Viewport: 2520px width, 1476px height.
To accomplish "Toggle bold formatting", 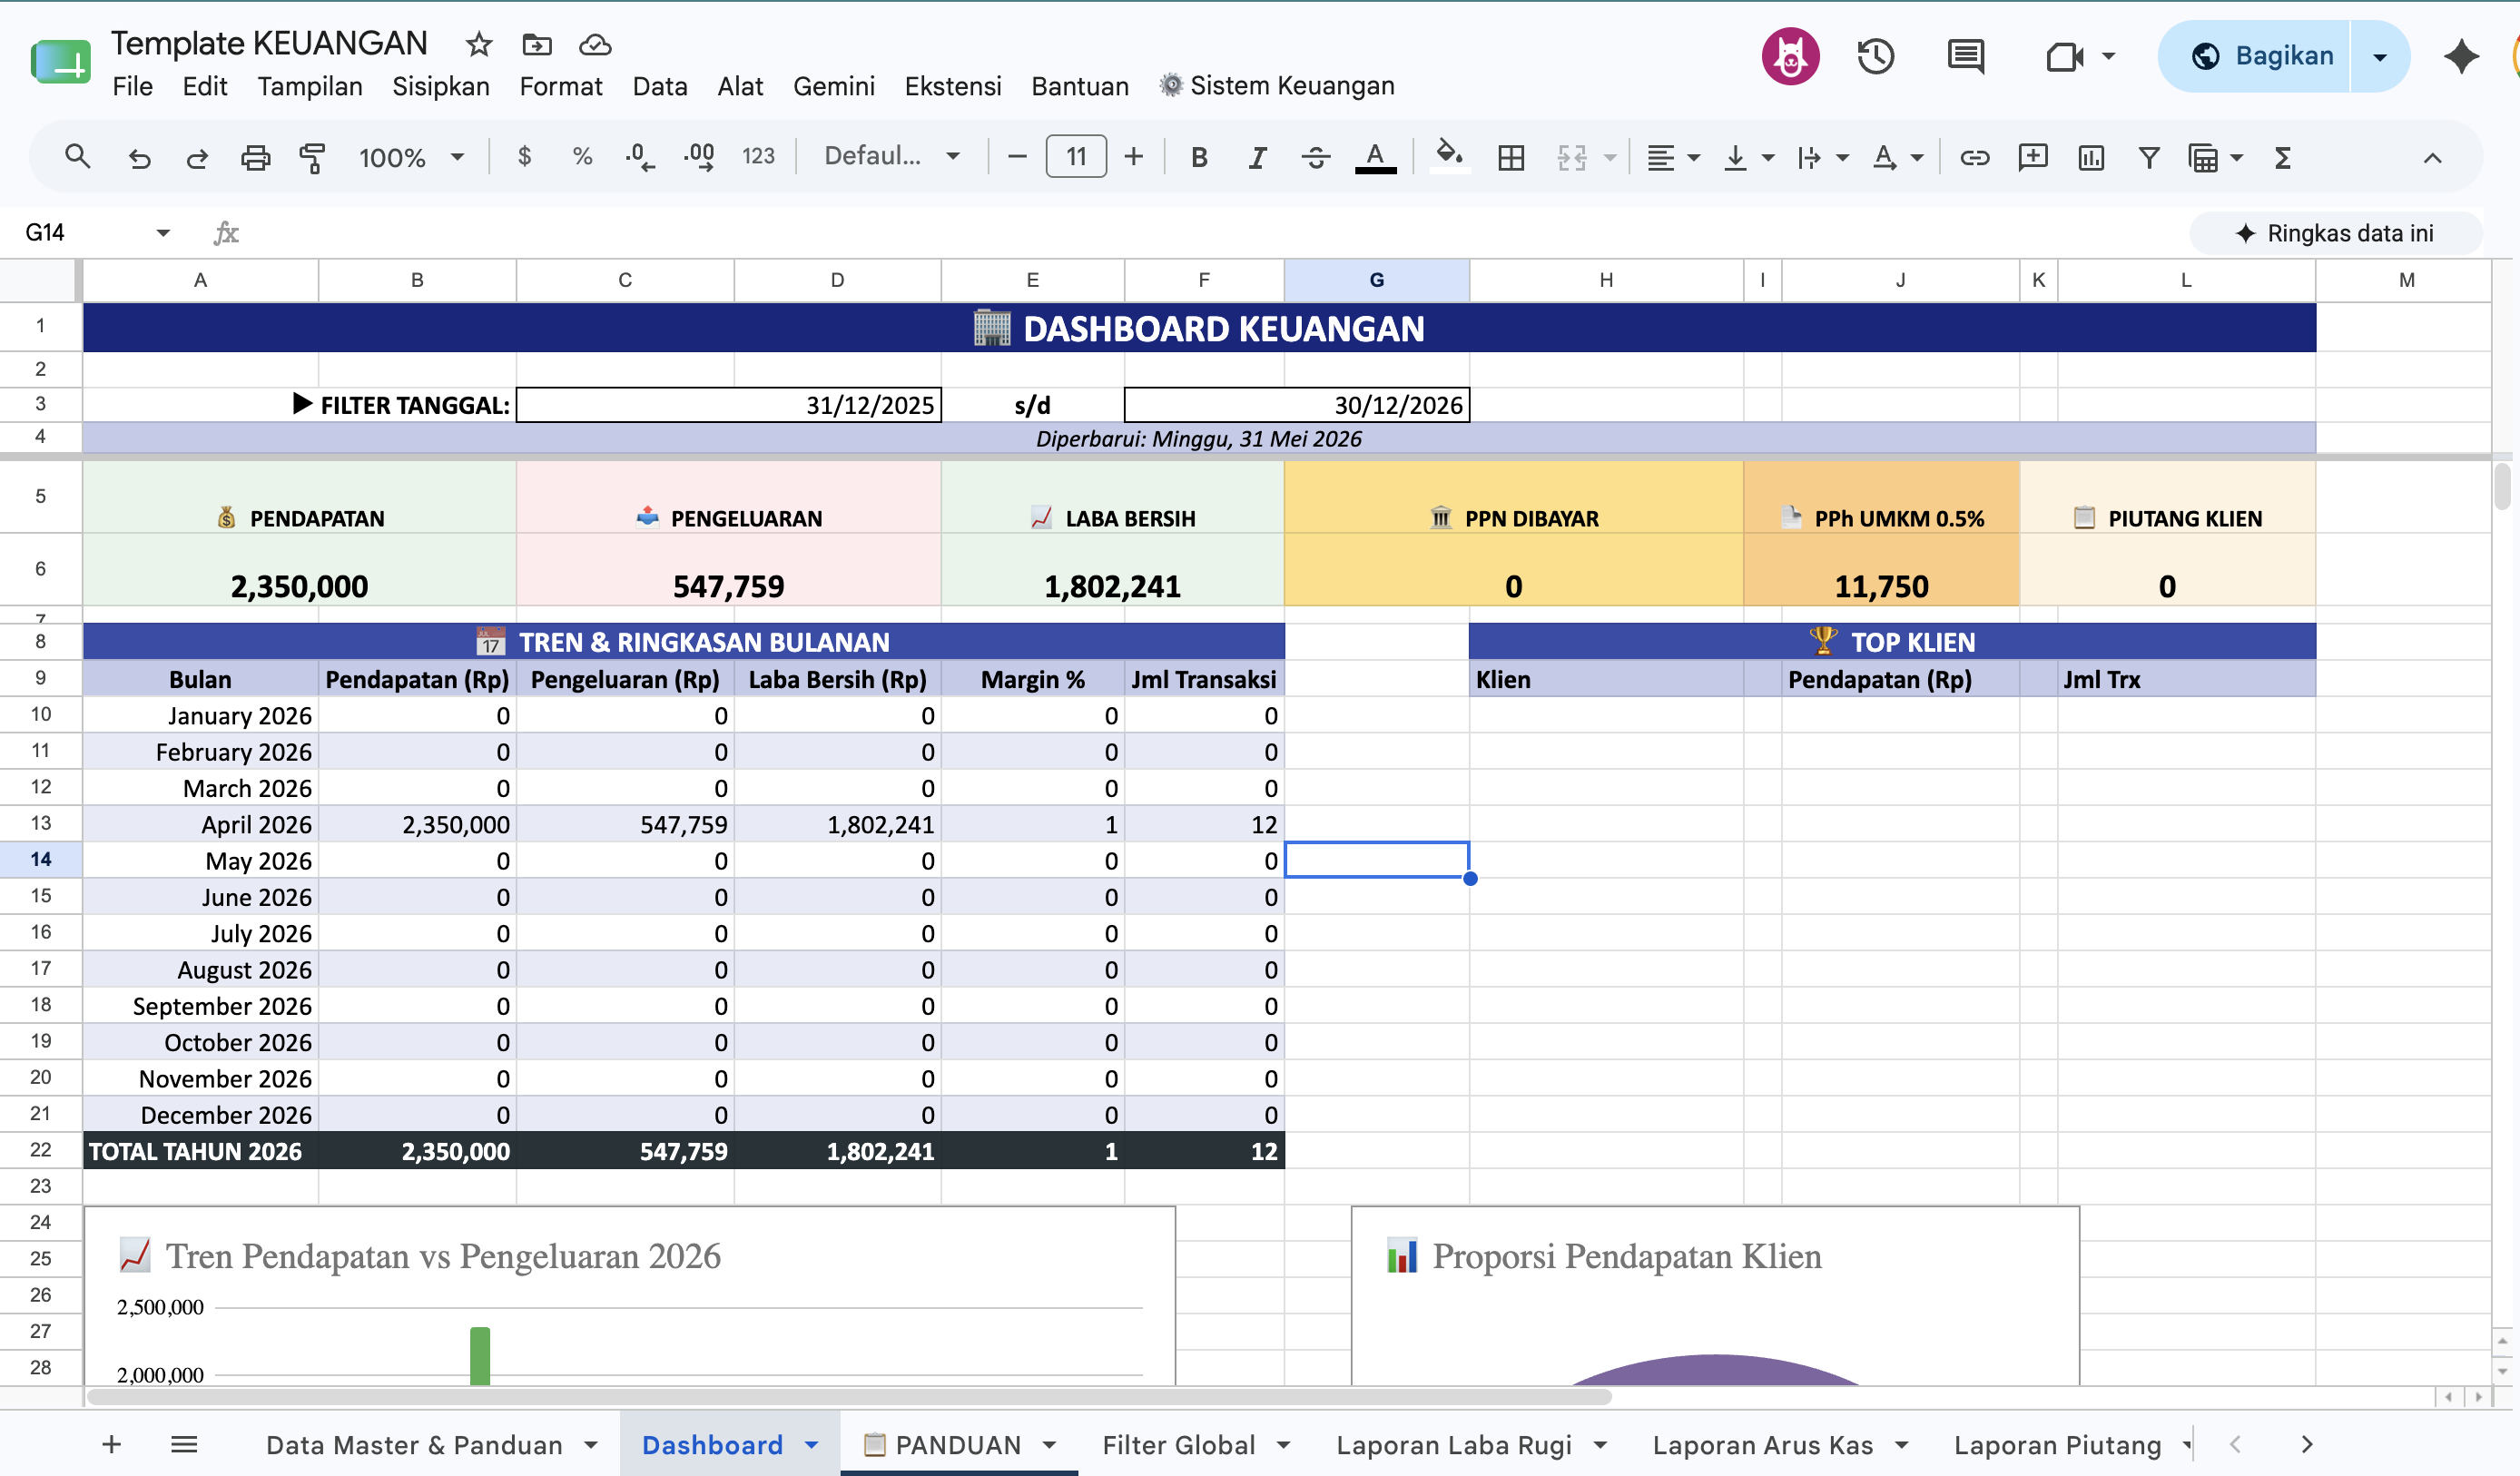I will pos(1199,157).
